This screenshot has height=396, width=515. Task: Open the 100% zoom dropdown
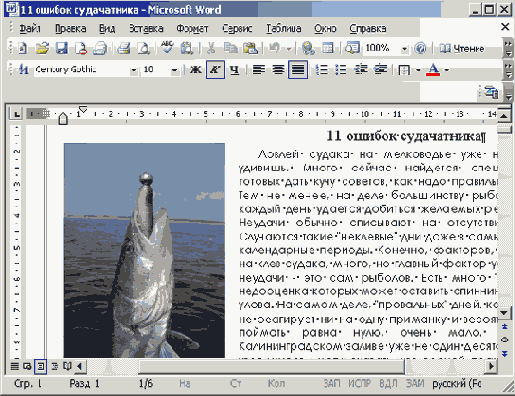click(x=404, y=49)
